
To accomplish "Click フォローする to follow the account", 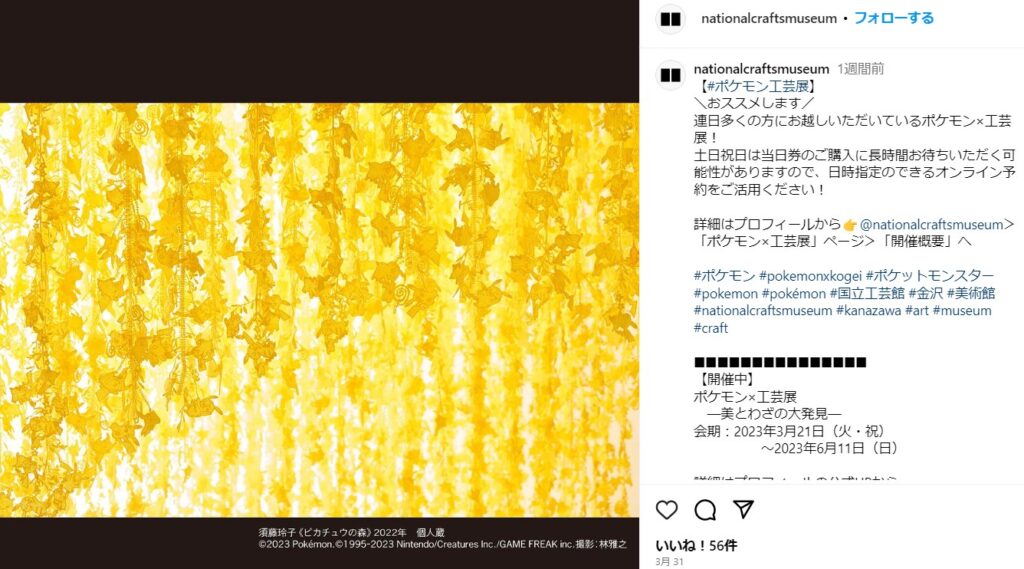I will pos(894,18).
